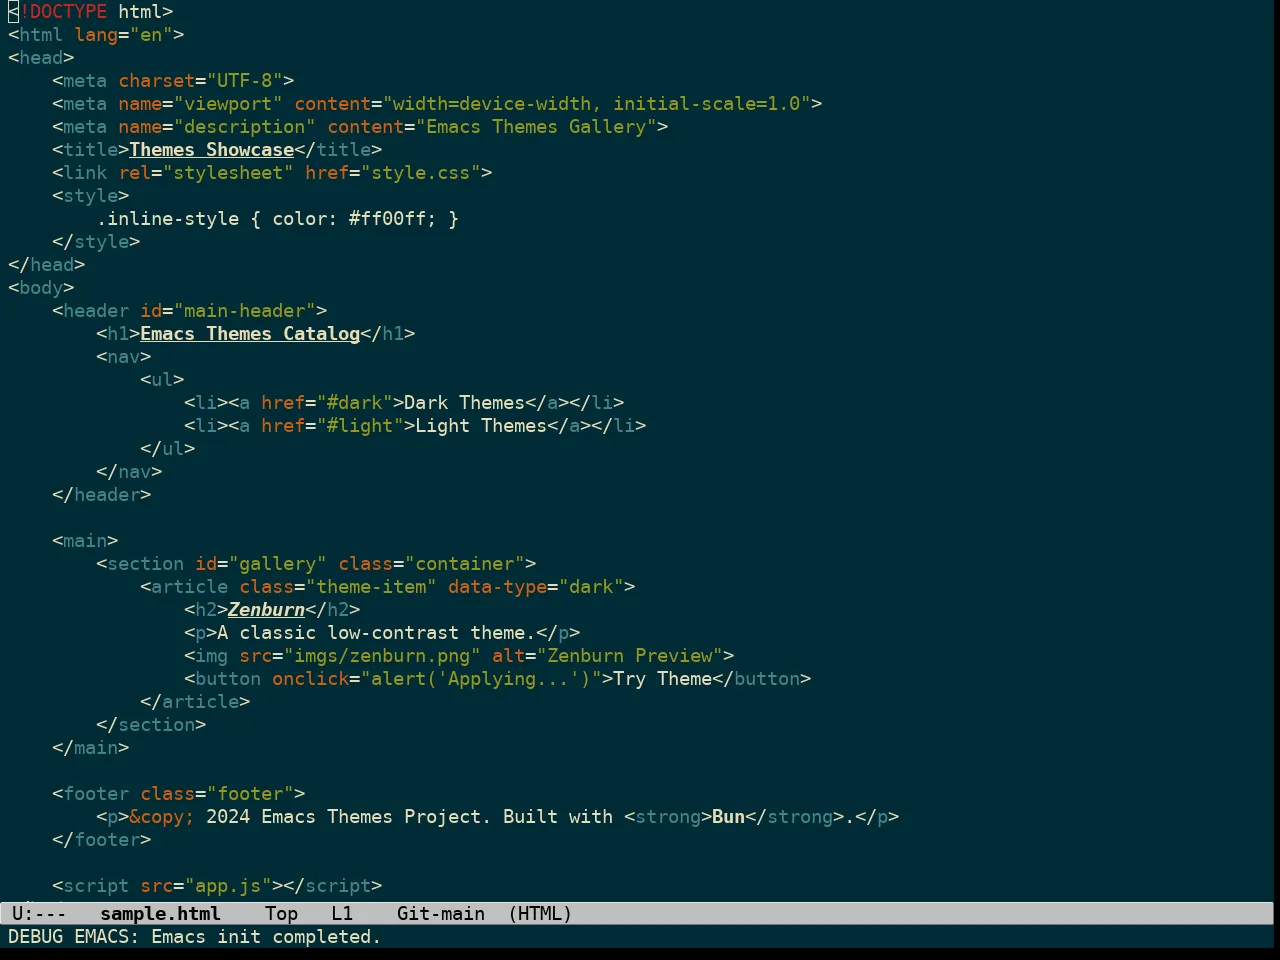Screen dimensions: 1280x960
Task: Place cursor on !DOCTYPE keyword
Action: pos(63,11)
